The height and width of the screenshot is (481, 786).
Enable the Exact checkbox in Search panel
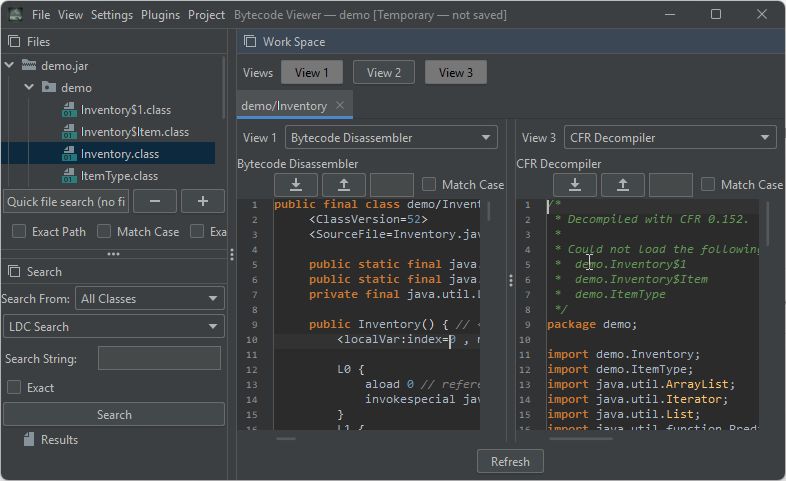point(14,387)
